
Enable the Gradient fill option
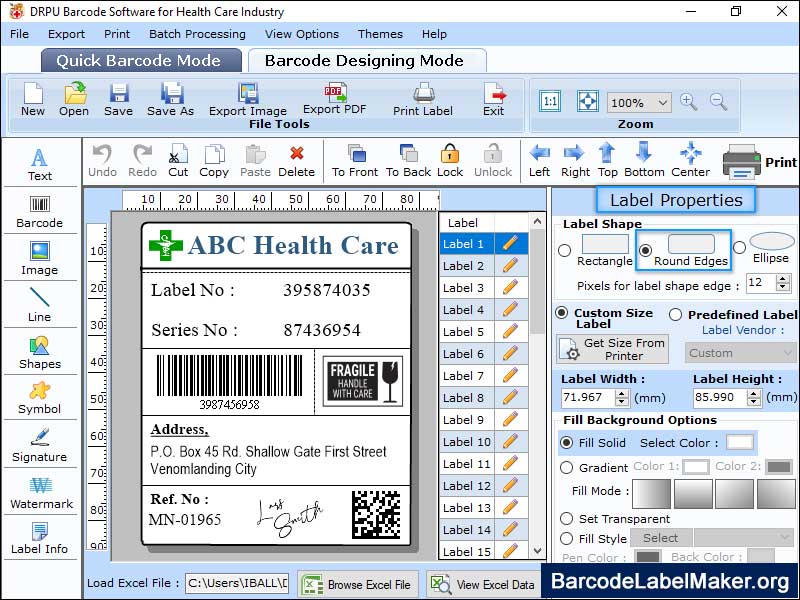(566, 468)
